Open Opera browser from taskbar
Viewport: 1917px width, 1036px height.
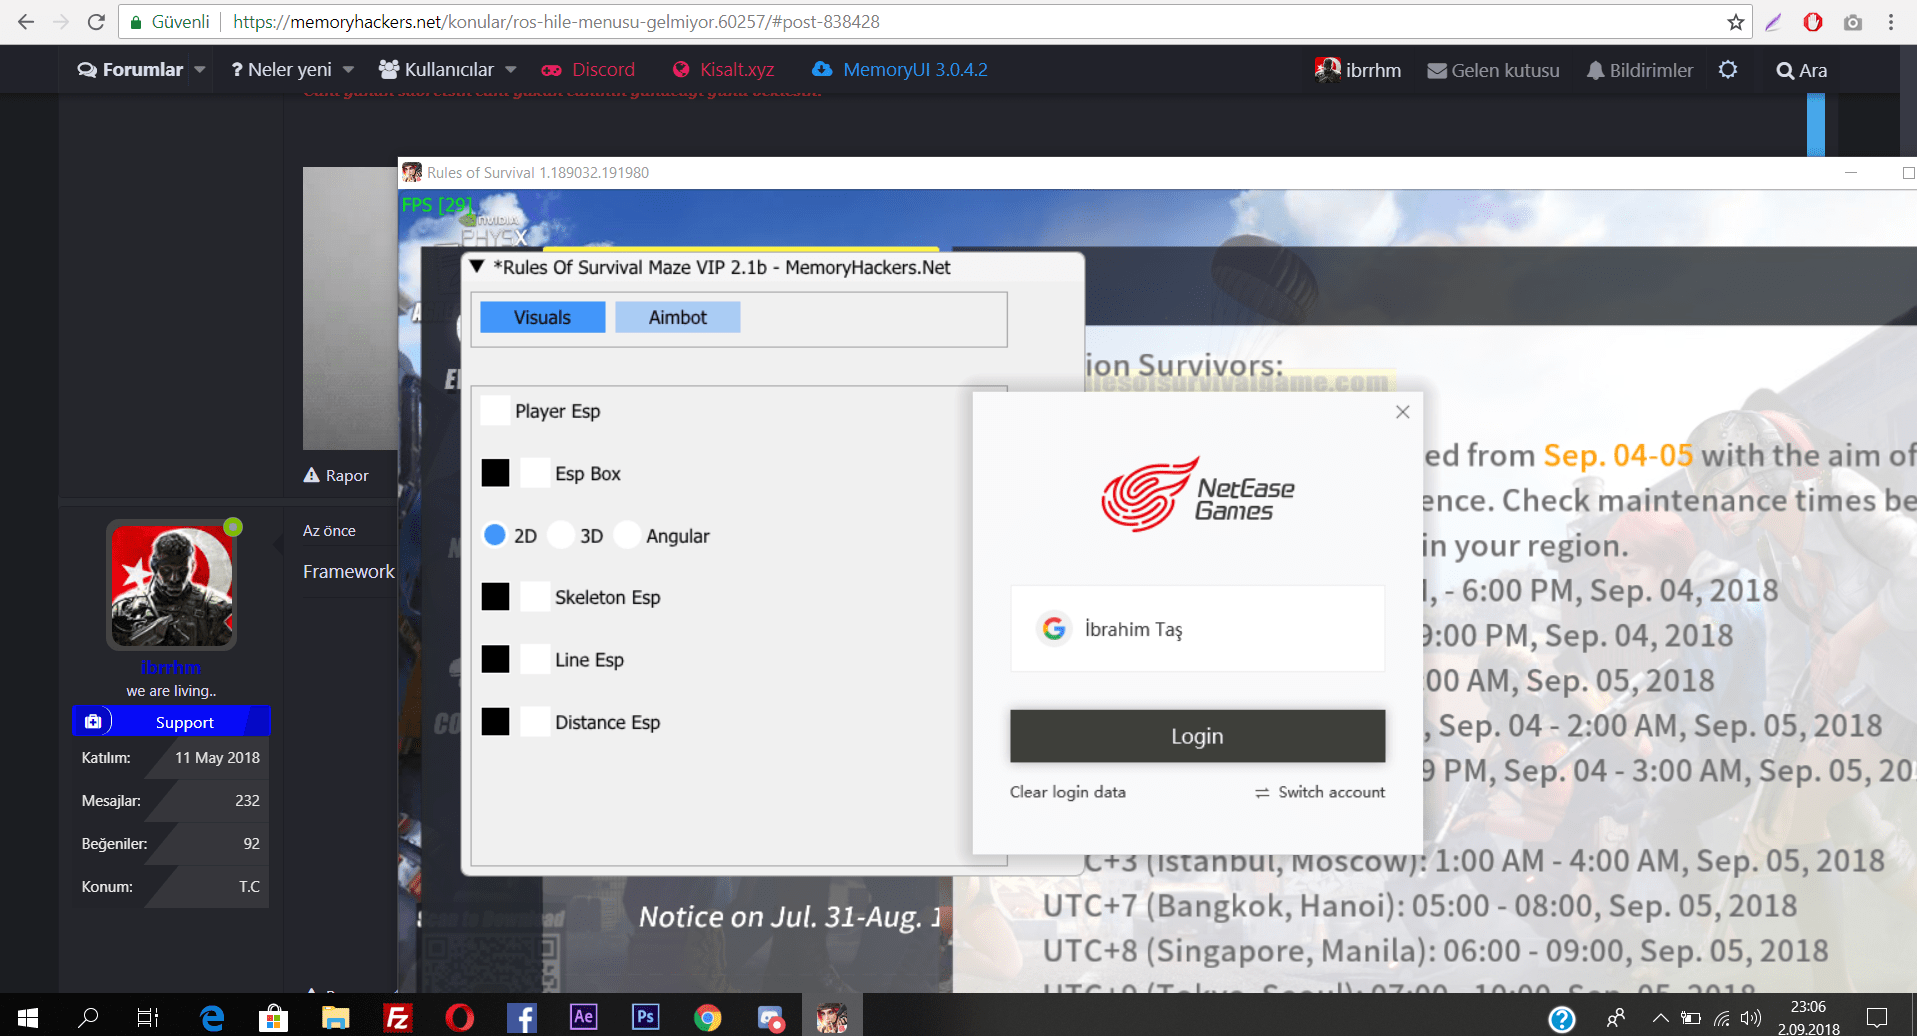coord(459,1018)
